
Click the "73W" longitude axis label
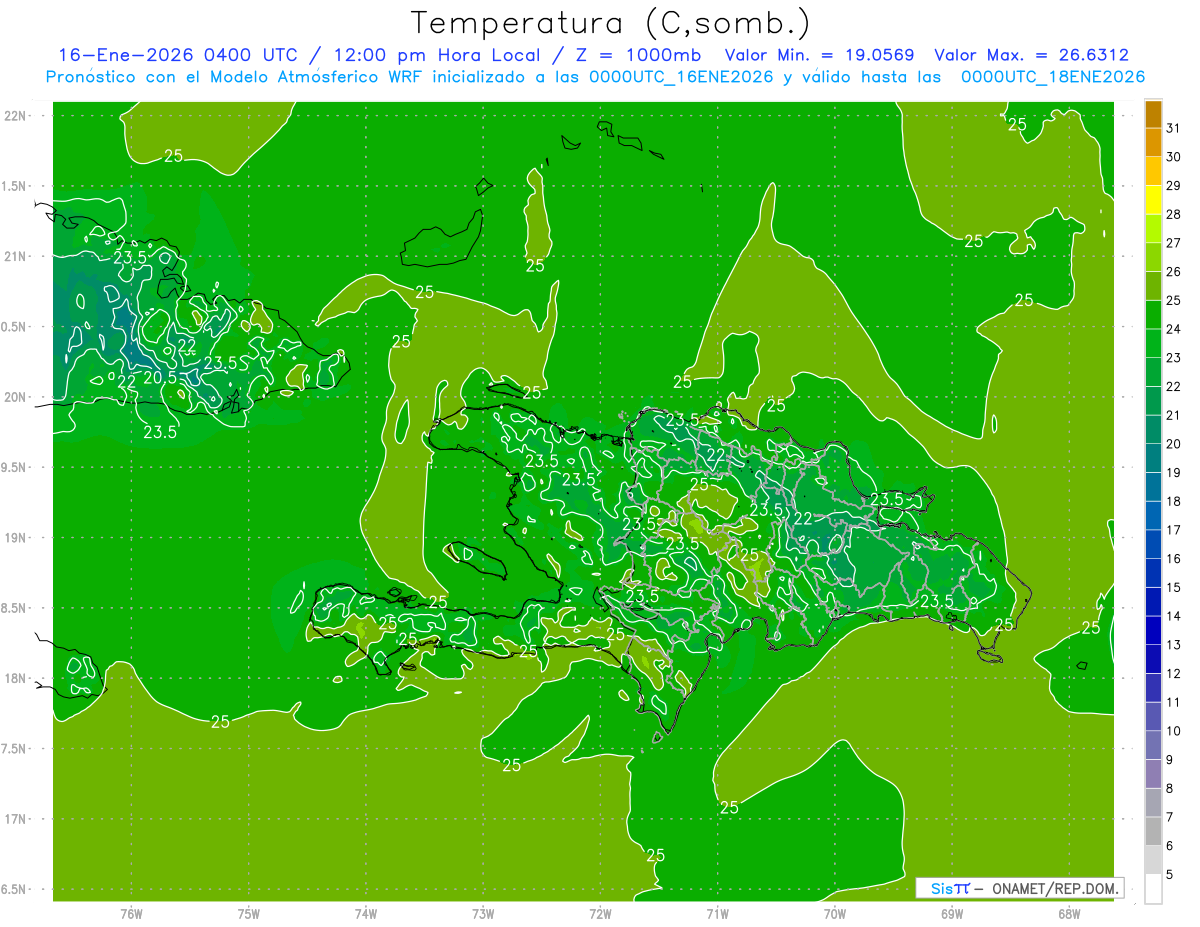(x=483, y=913)
